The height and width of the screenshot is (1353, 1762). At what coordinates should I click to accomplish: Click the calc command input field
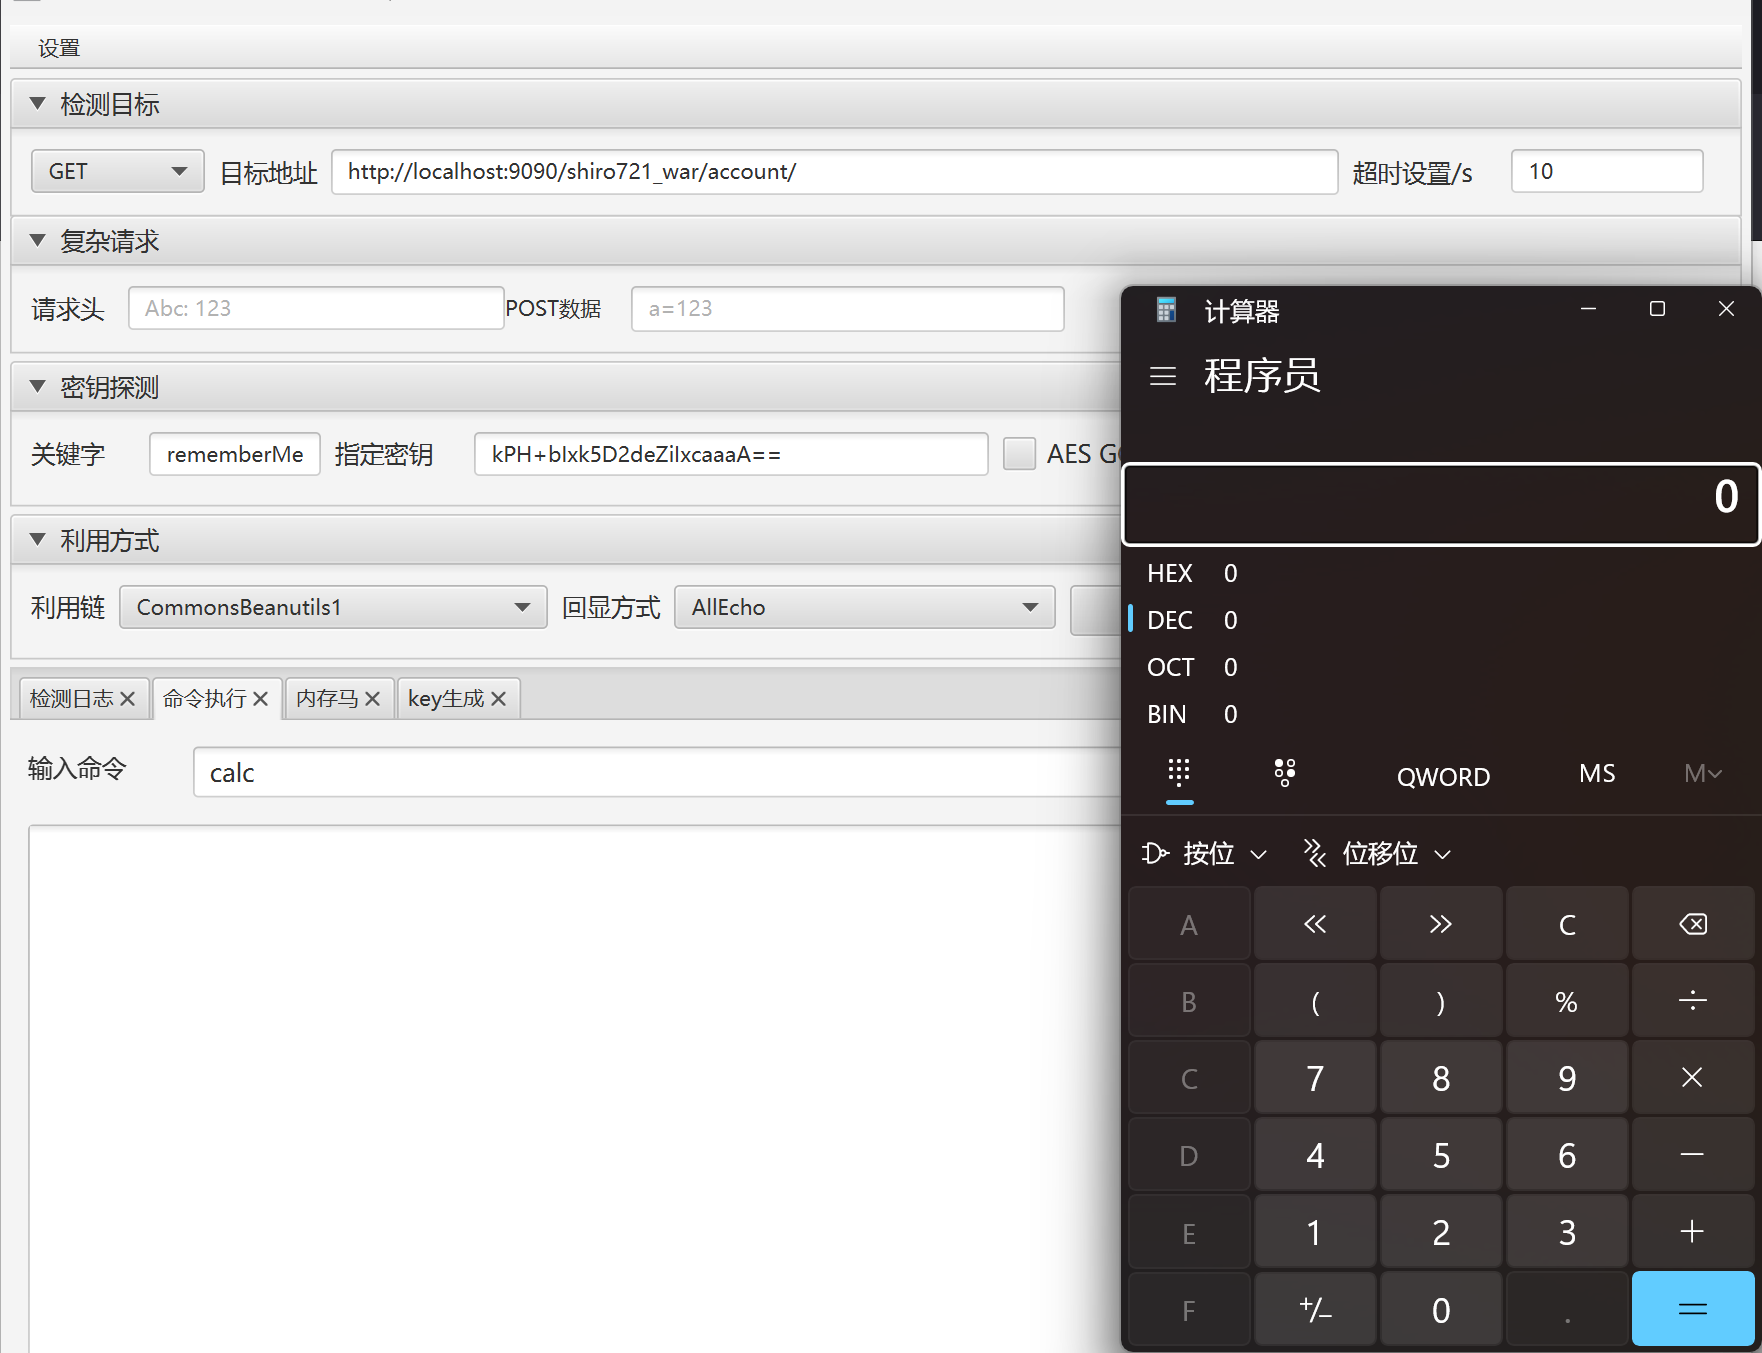tap(657, 772)
